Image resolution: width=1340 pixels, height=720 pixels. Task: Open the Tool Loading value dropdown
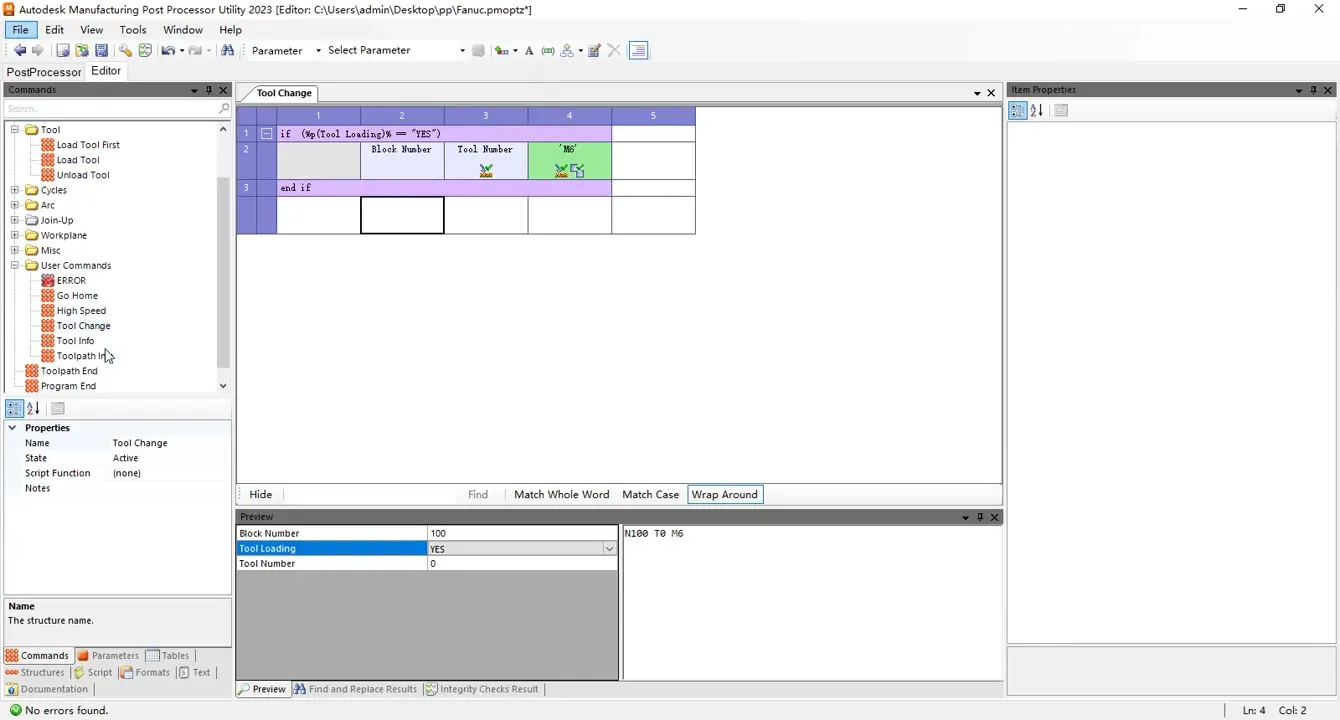[609, 549]
